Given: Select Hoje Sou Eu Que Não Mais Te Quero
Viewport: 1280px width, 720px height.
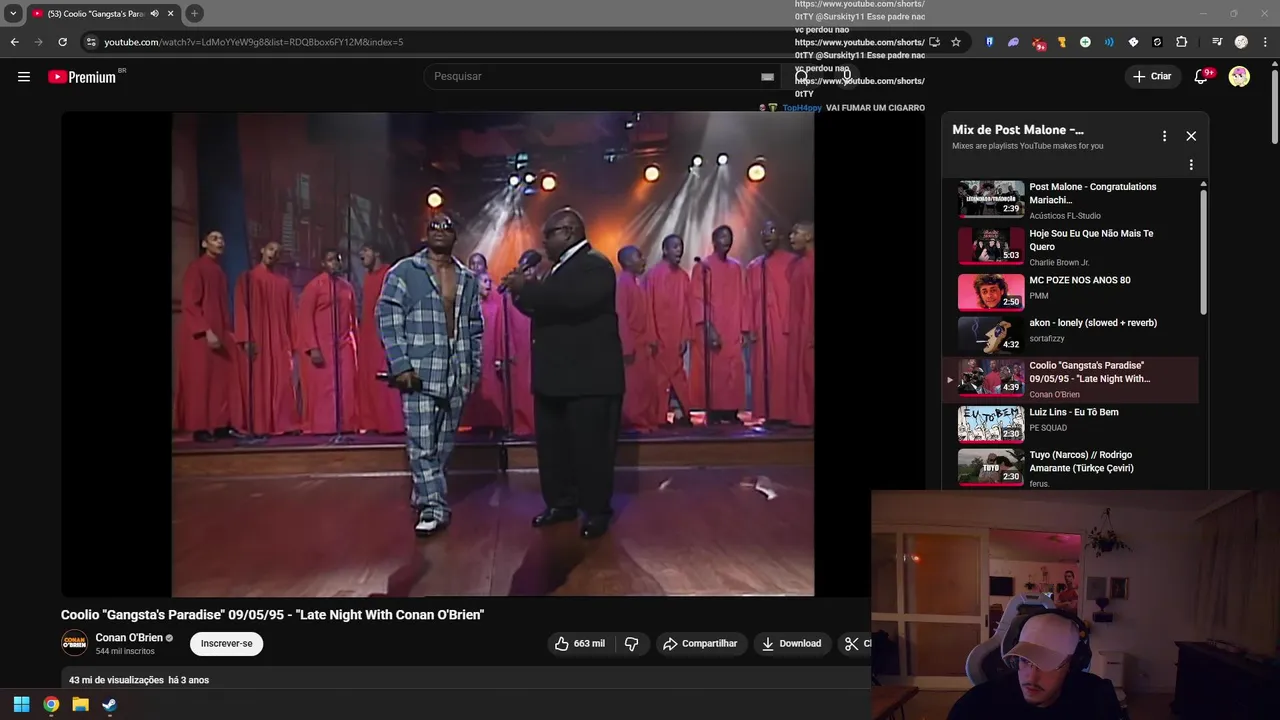Looking at the screenshot, I should pyautogui.click(x=1091, y=240).
